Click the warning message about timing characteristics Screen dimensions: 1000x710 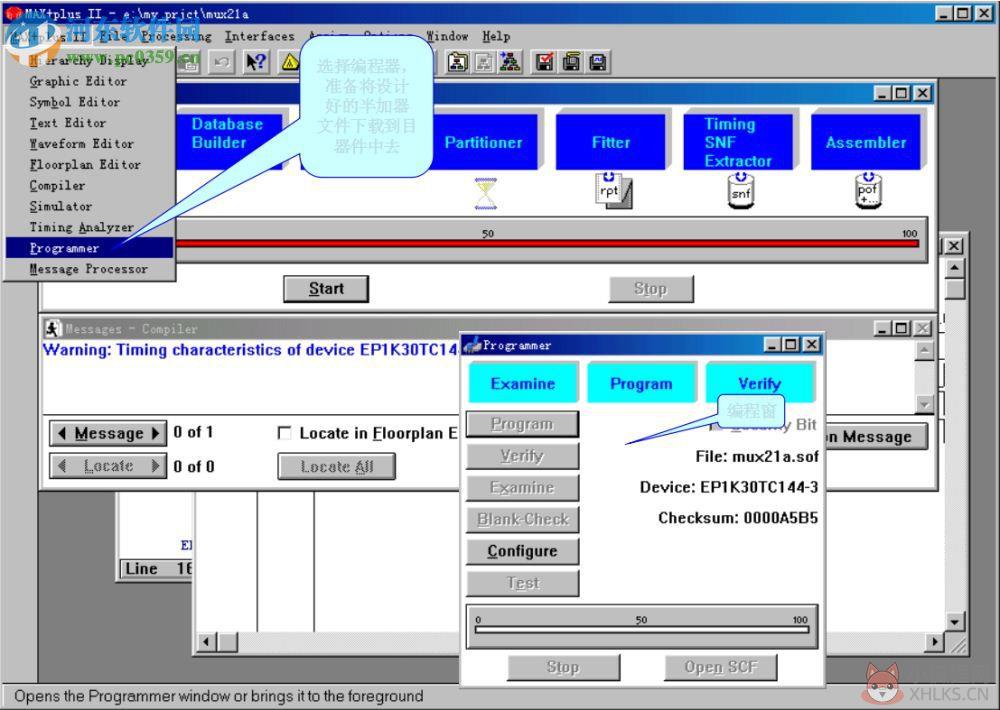251,350
